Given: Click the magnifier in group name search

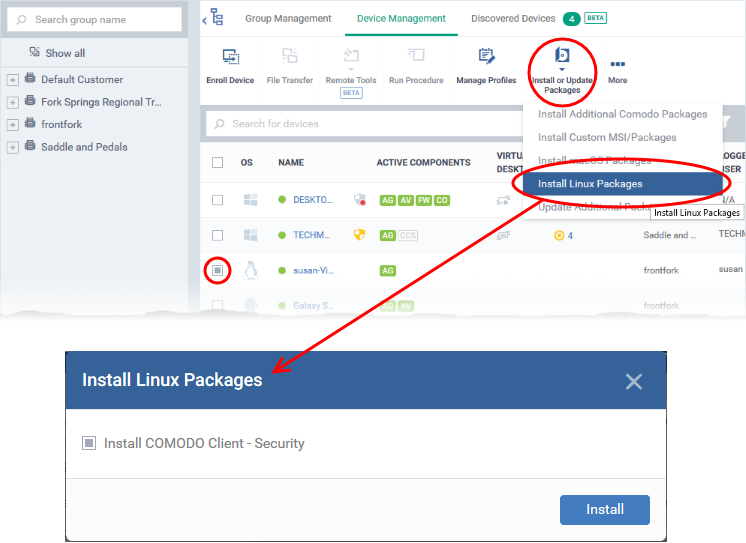Looking at the screenshot, I should click(x=21, y=20).
